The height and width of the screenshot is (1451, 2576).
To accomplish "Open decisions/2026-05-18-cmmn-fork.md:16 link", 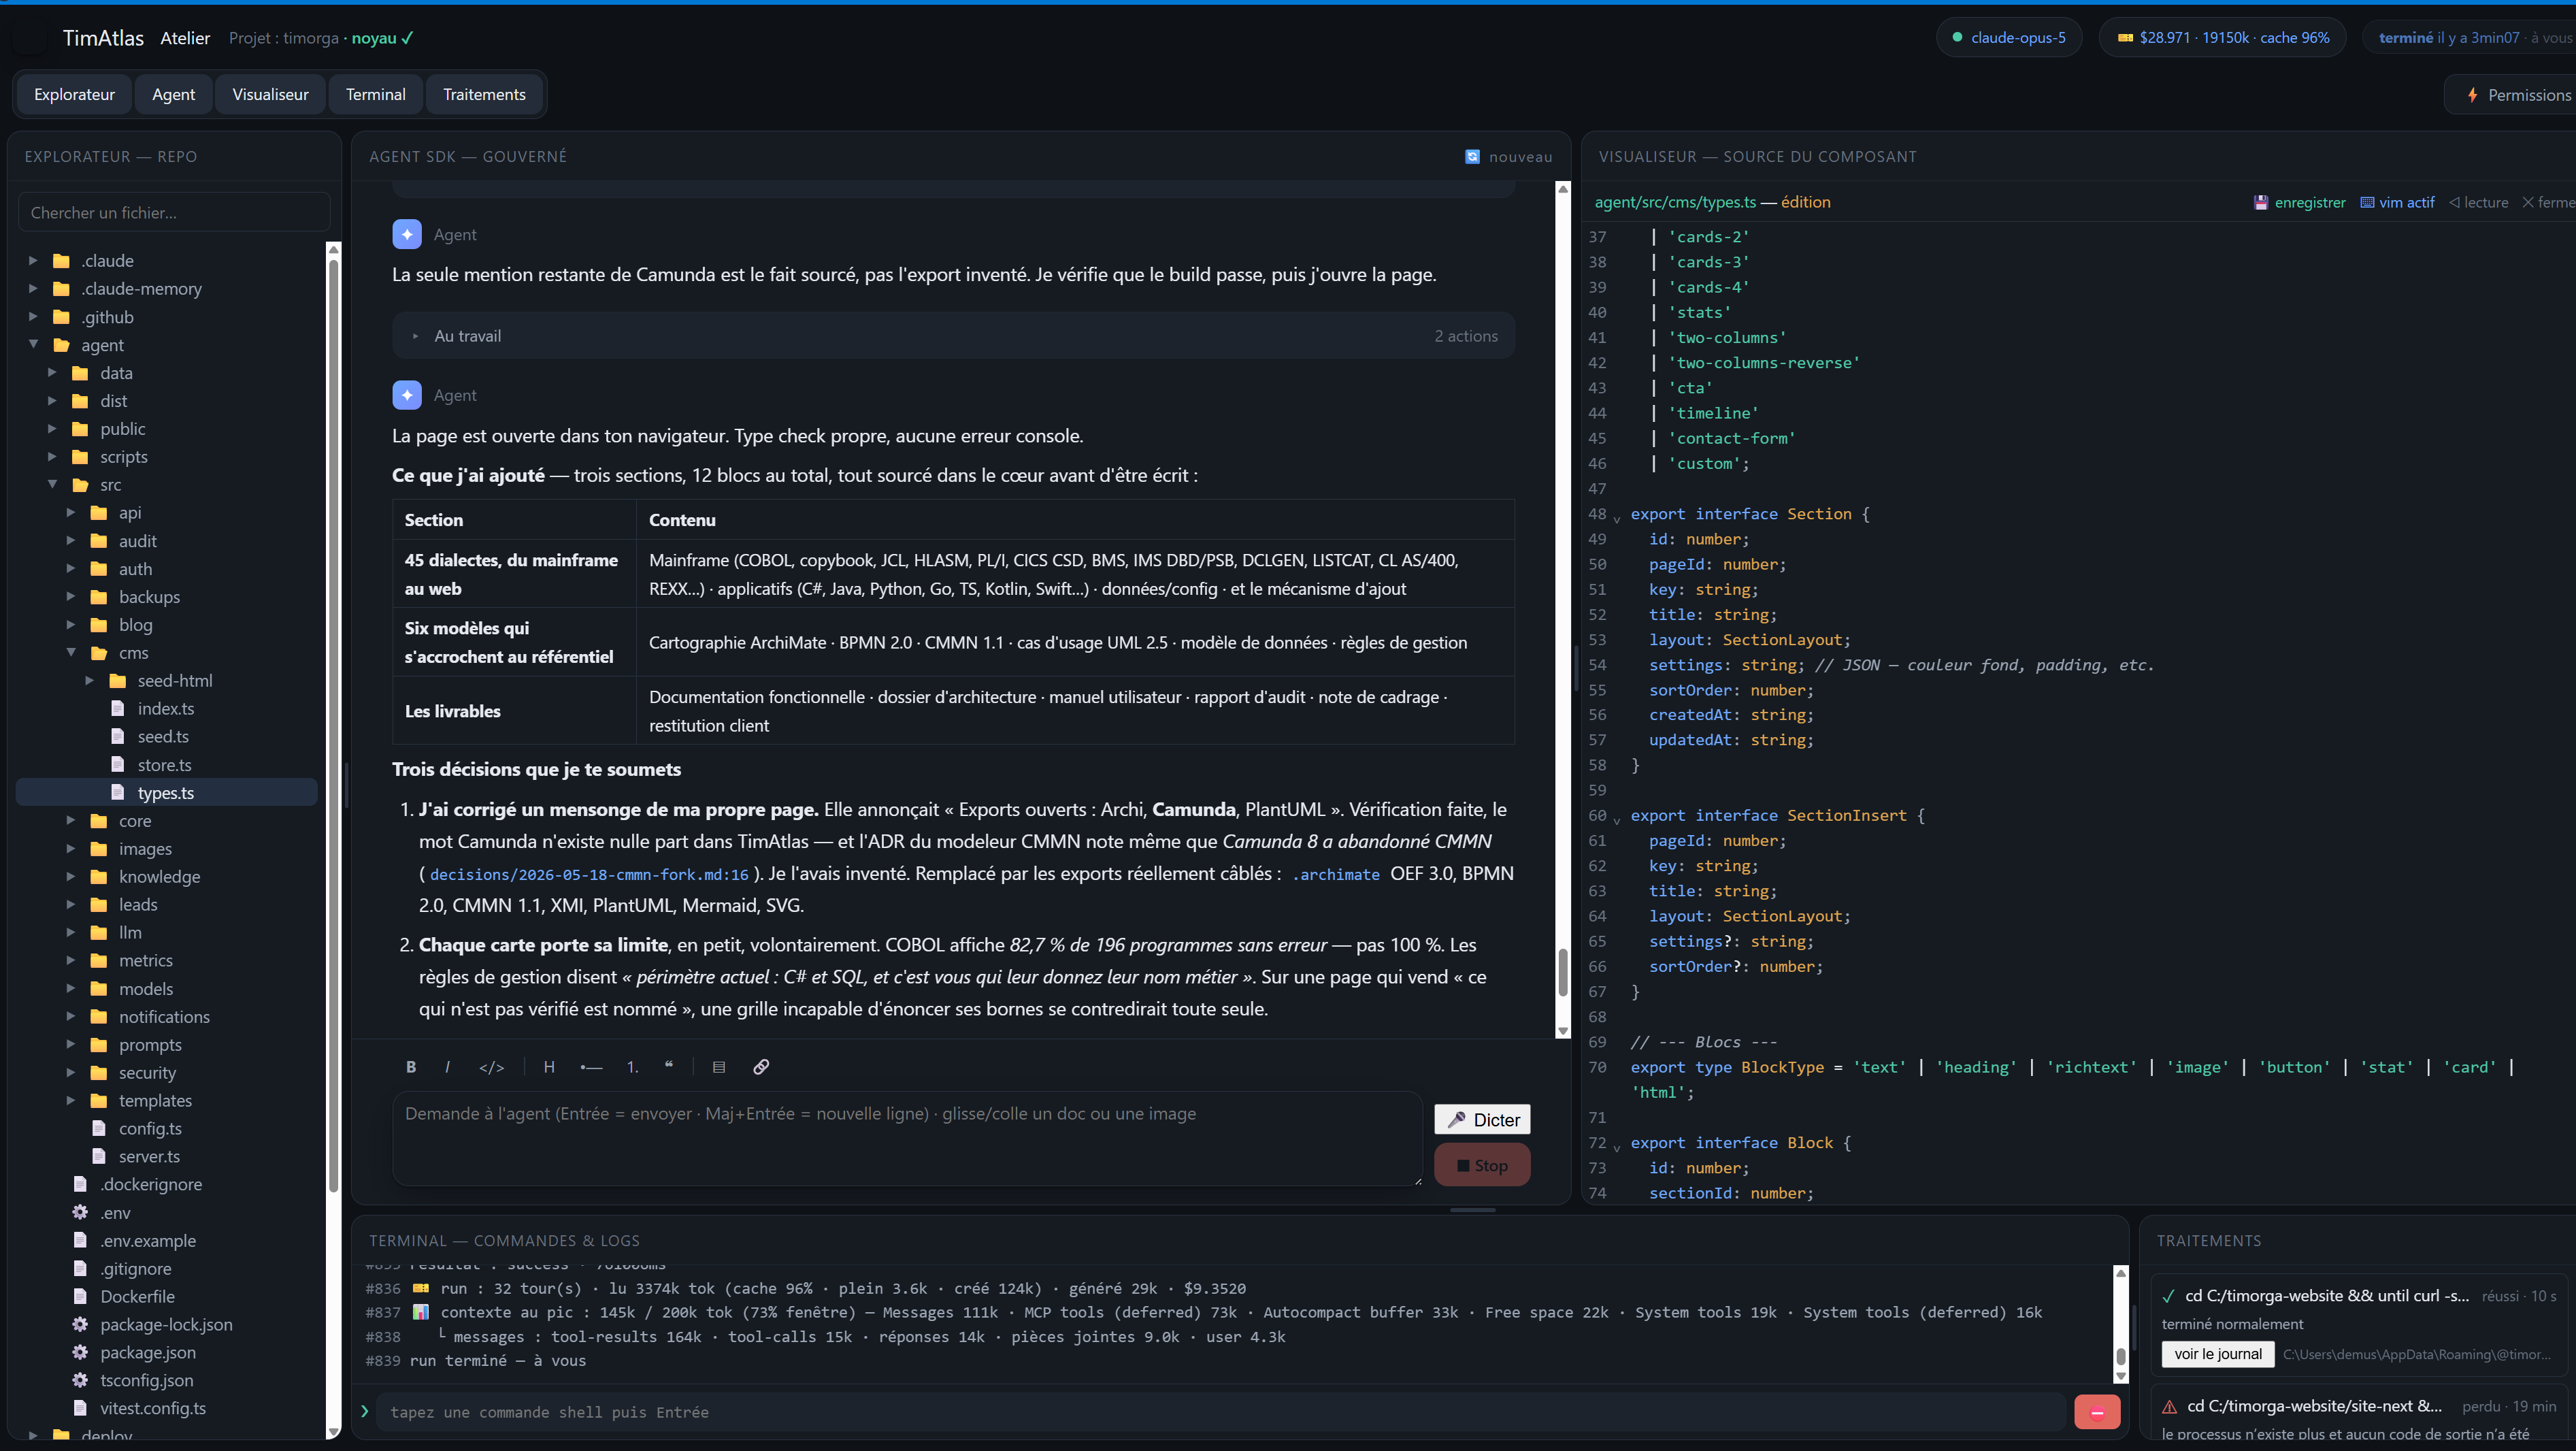I will (589, 874).
